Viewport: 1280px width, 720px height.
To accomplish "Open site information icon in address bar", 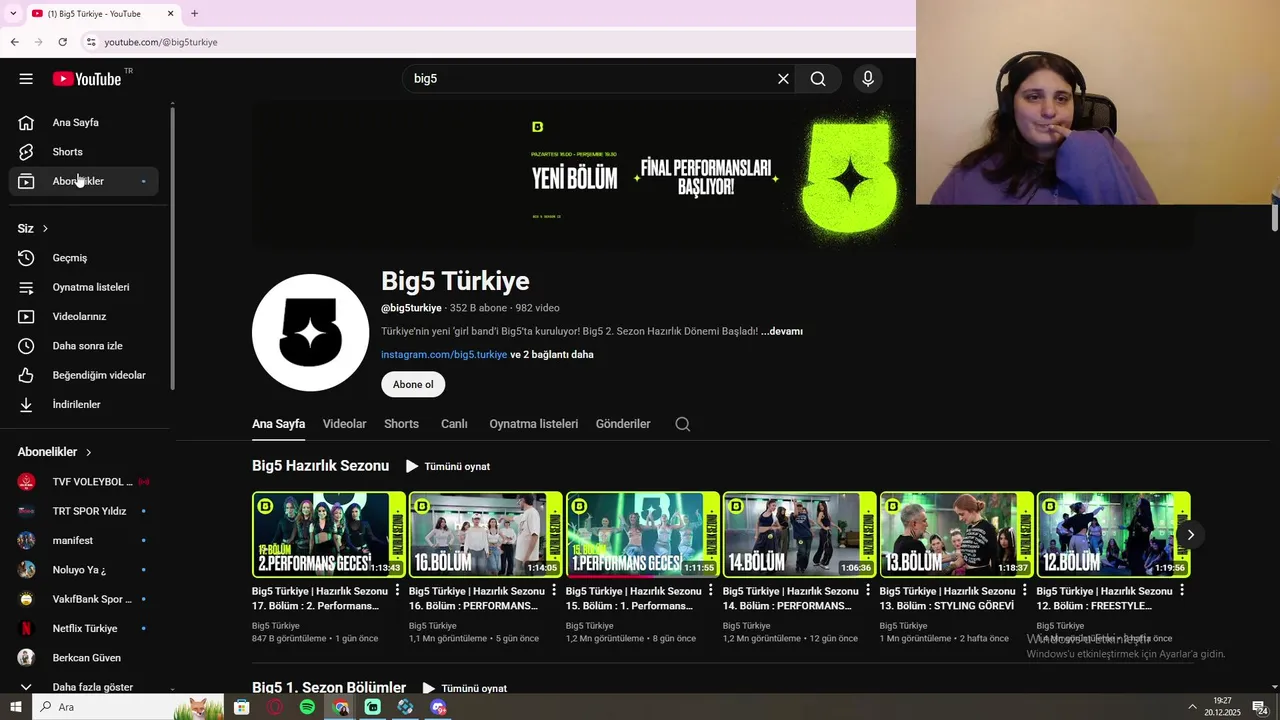I will pyautogui.click(x=90, y=42).
